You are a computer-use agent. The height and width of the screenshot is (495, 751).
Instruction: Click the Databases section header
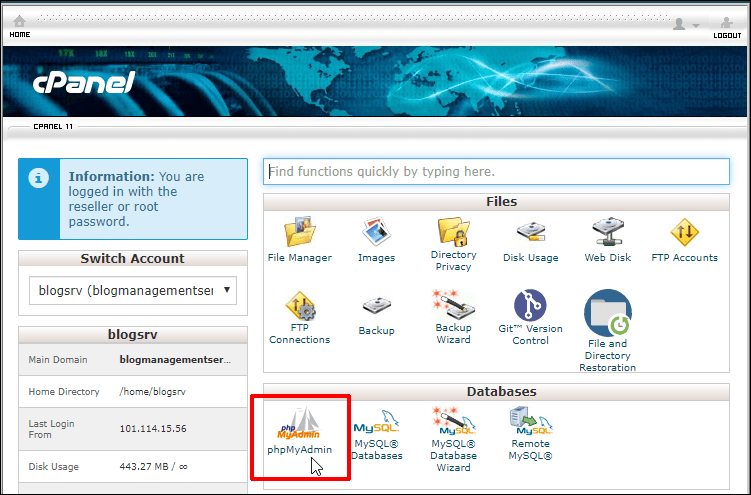[x=496, y=392]
